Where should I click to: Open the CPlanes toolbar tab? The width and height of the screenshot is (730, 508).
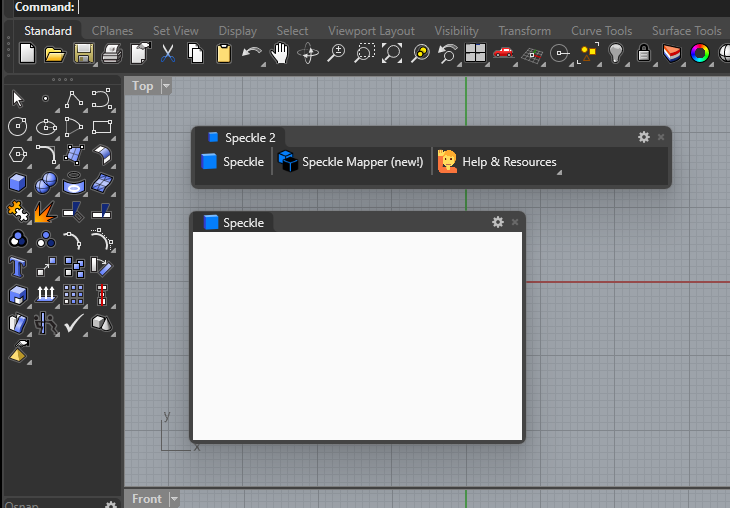coord(112,31)
